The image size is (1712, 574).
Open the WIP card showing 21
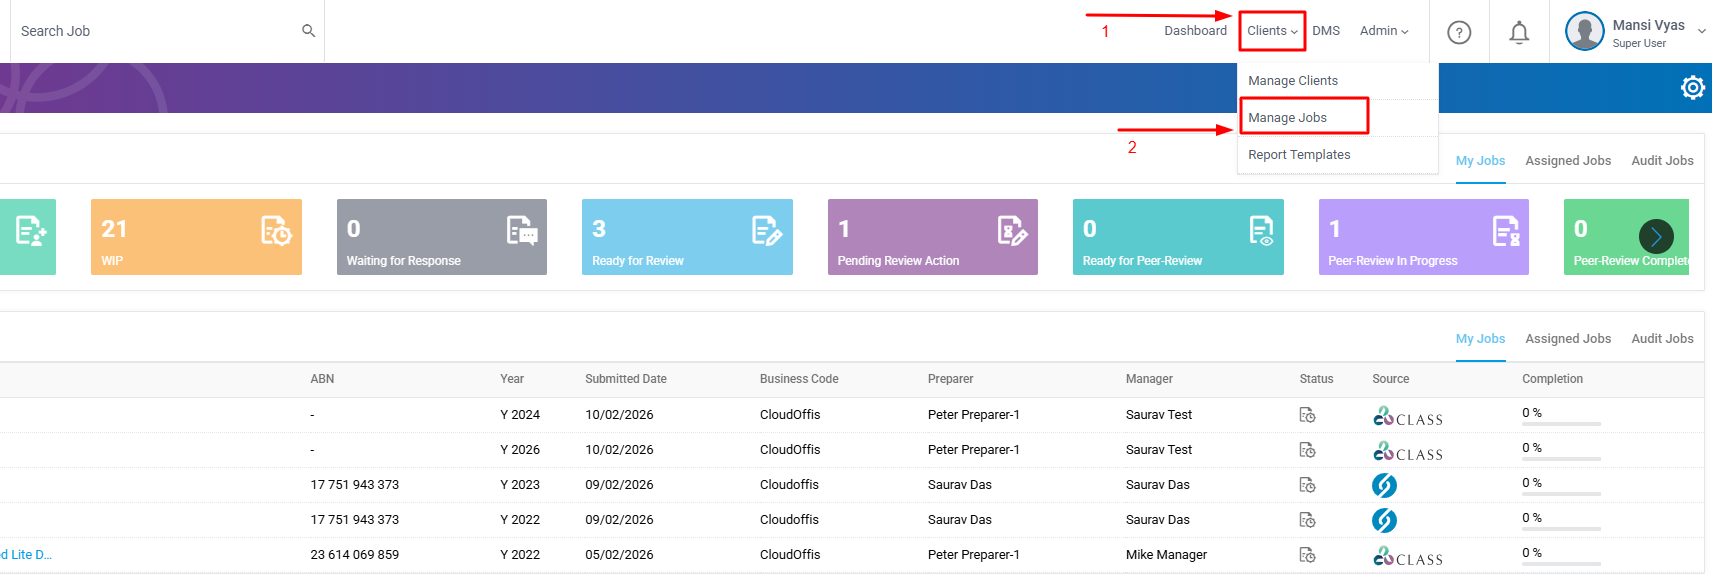[196, 237]
